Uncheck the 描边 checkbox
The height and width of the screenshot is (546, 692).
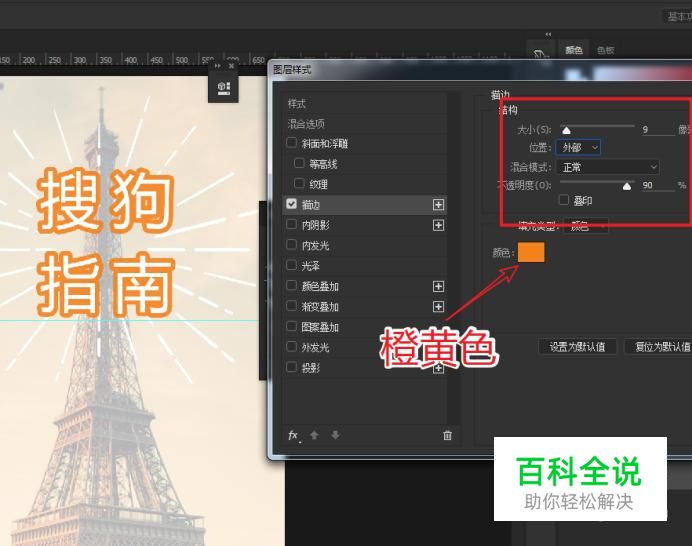click(x=291, y=204)
